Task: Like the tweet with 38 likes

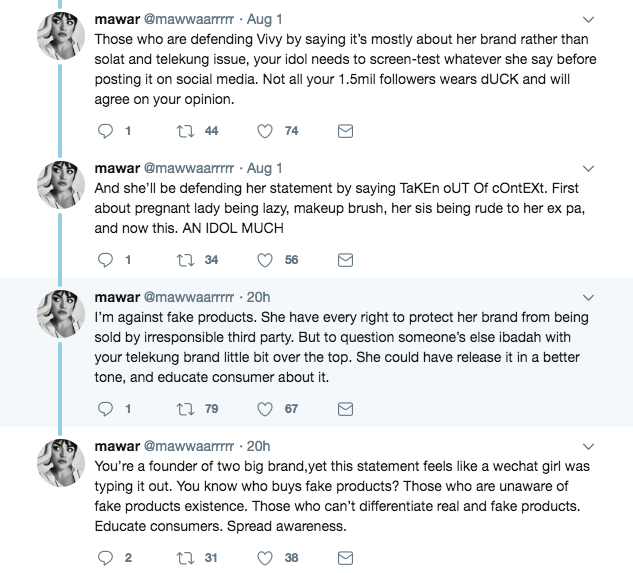Action: (266, 558)
